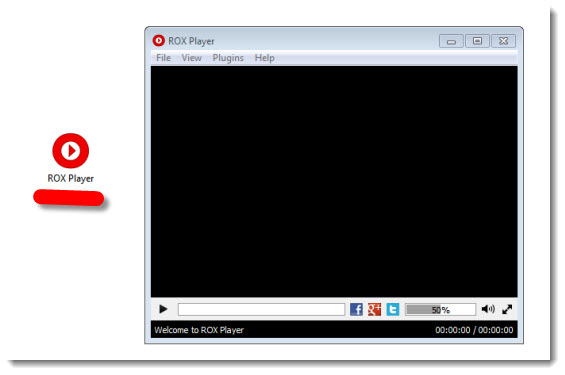This screenshot has height=375, width=565.
Task: Open the View menu
Action: pos(191,58)
